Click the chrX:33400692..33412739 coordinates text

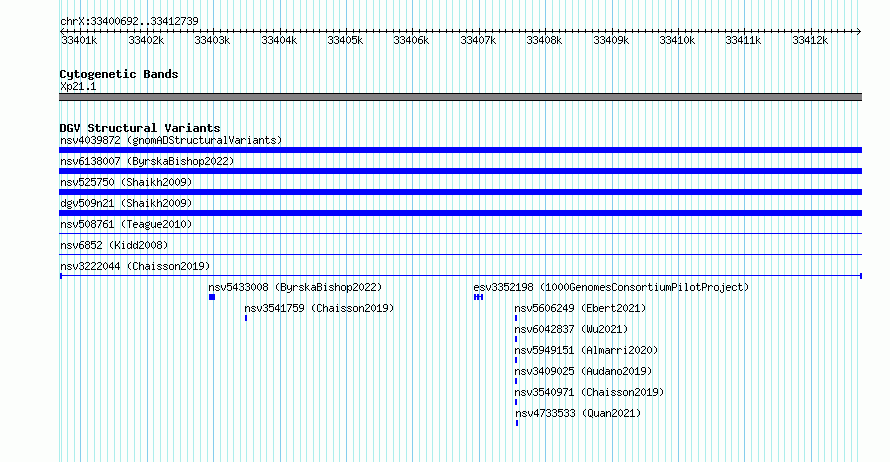[129, 21]
